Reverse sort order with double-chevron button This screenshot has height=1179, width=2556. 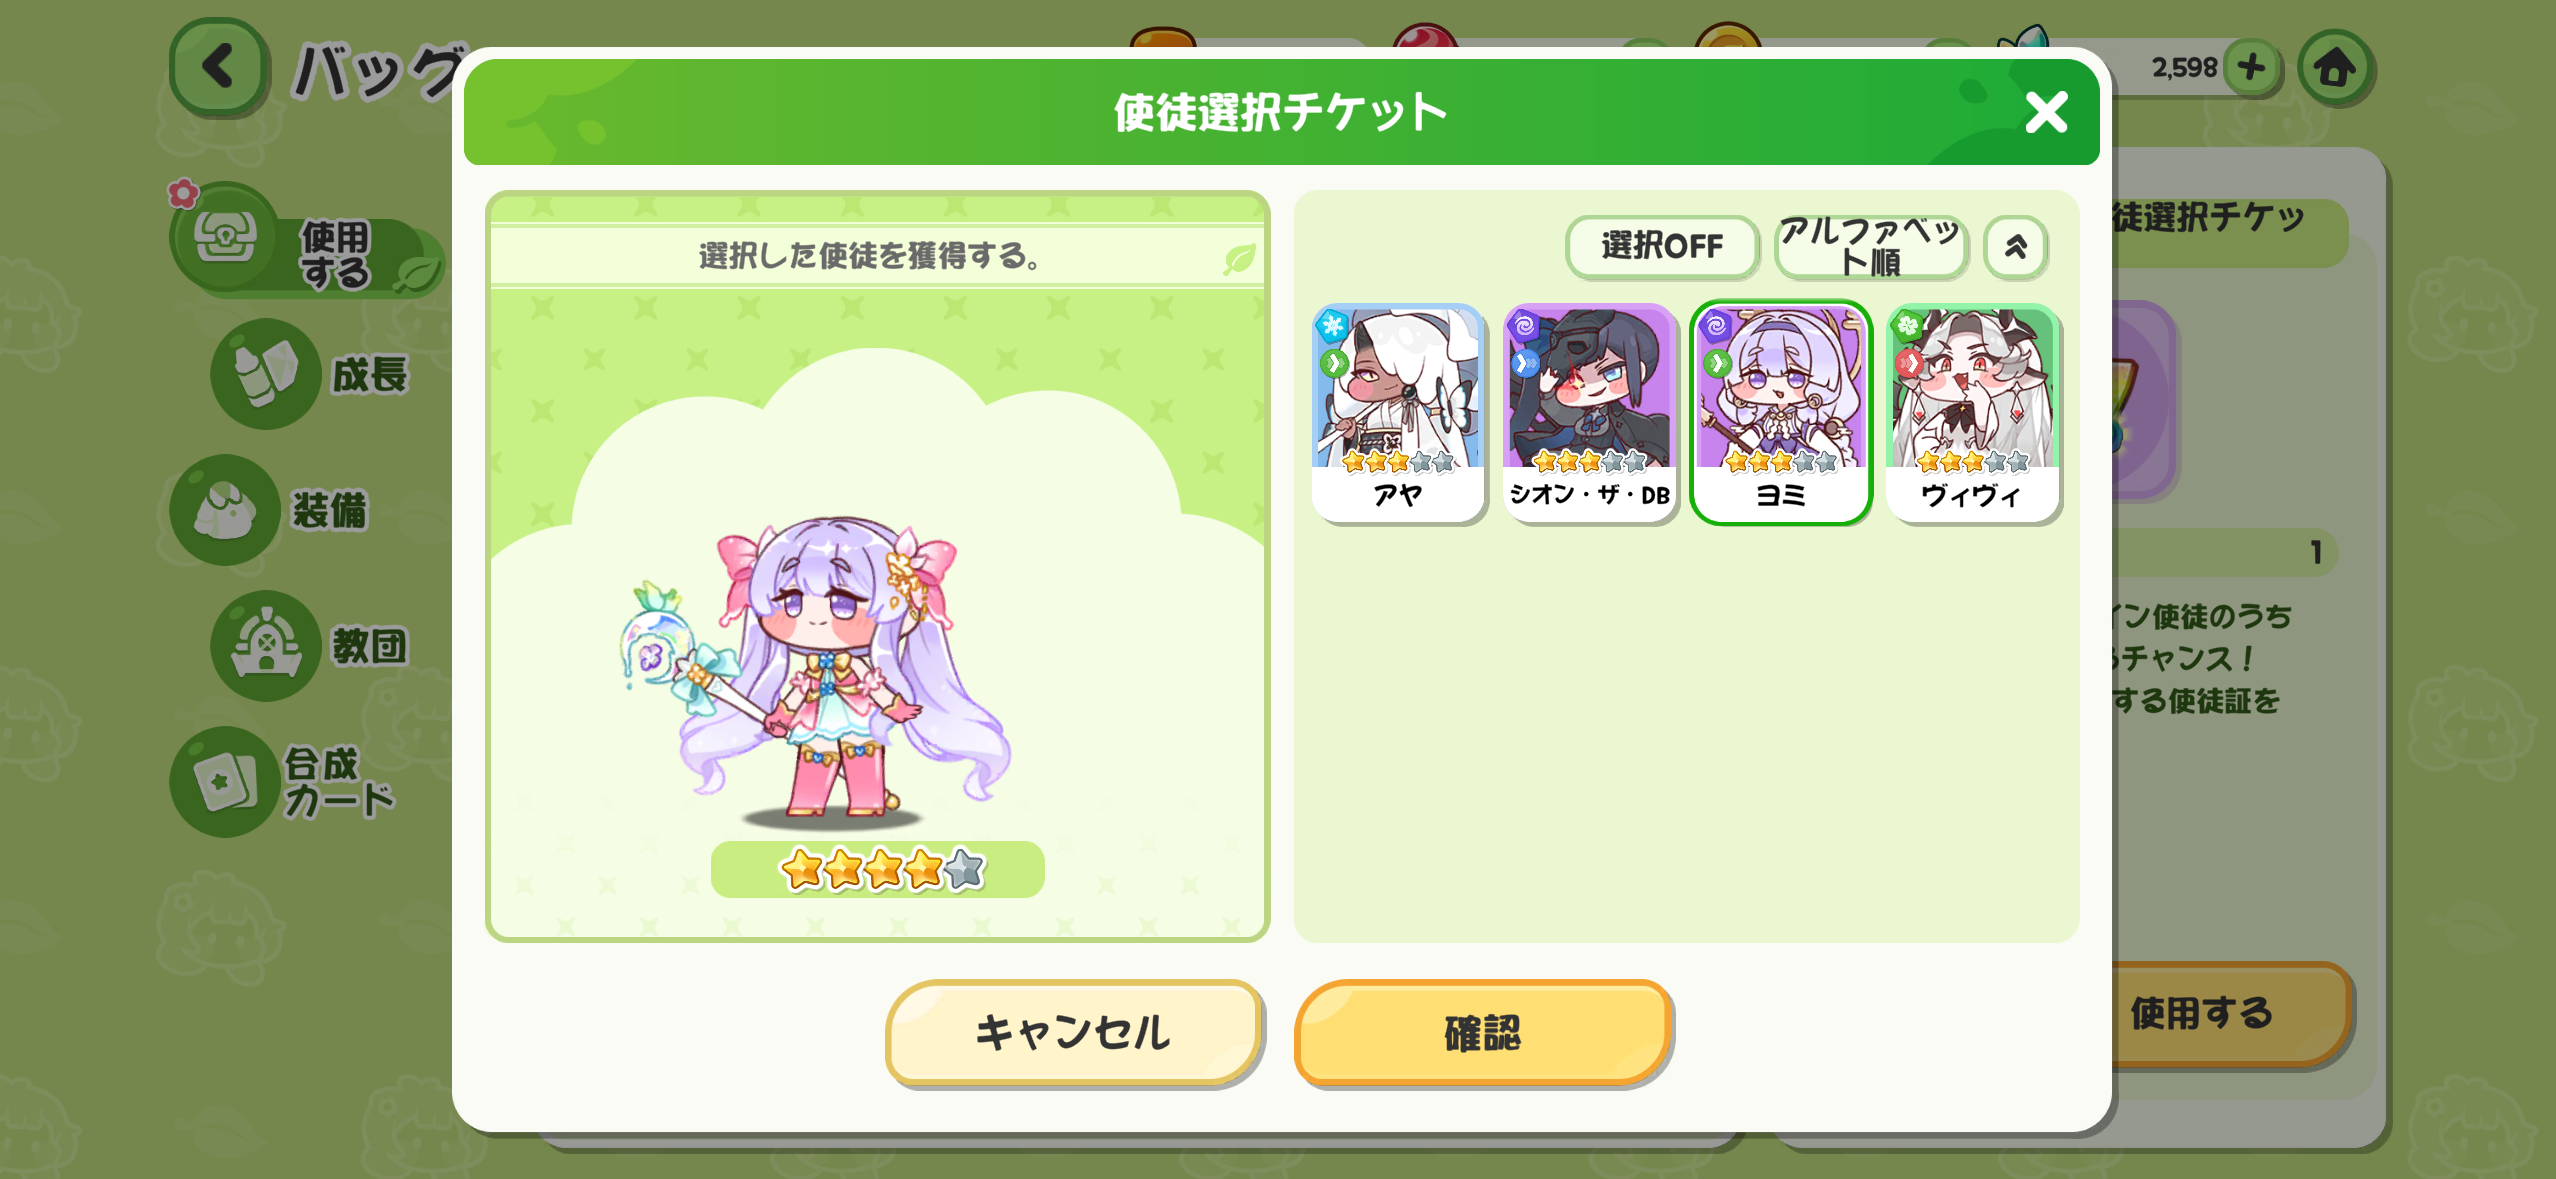click(x=2016, y=247)
